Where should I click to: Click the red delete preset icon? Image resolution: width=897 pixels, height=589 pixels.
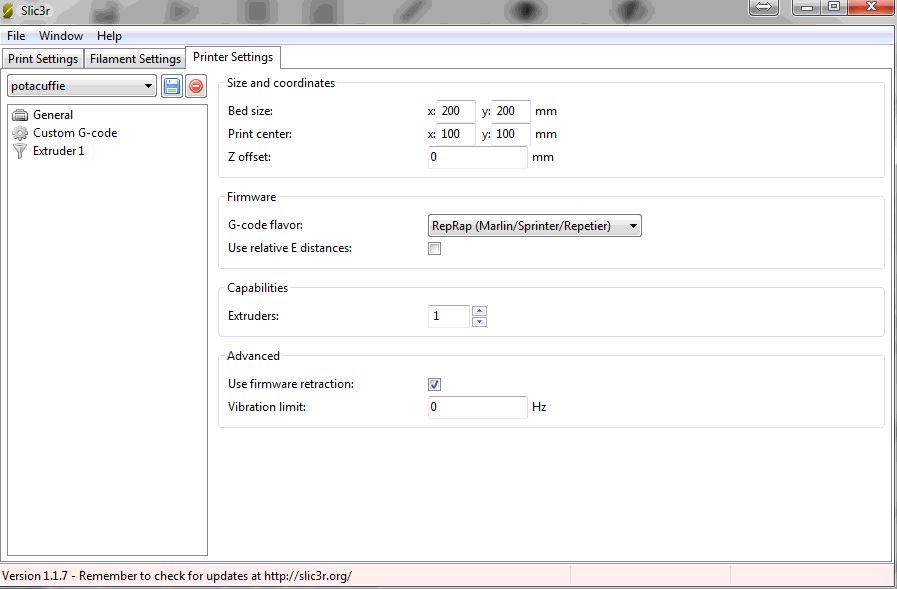(x=196, y=86)
